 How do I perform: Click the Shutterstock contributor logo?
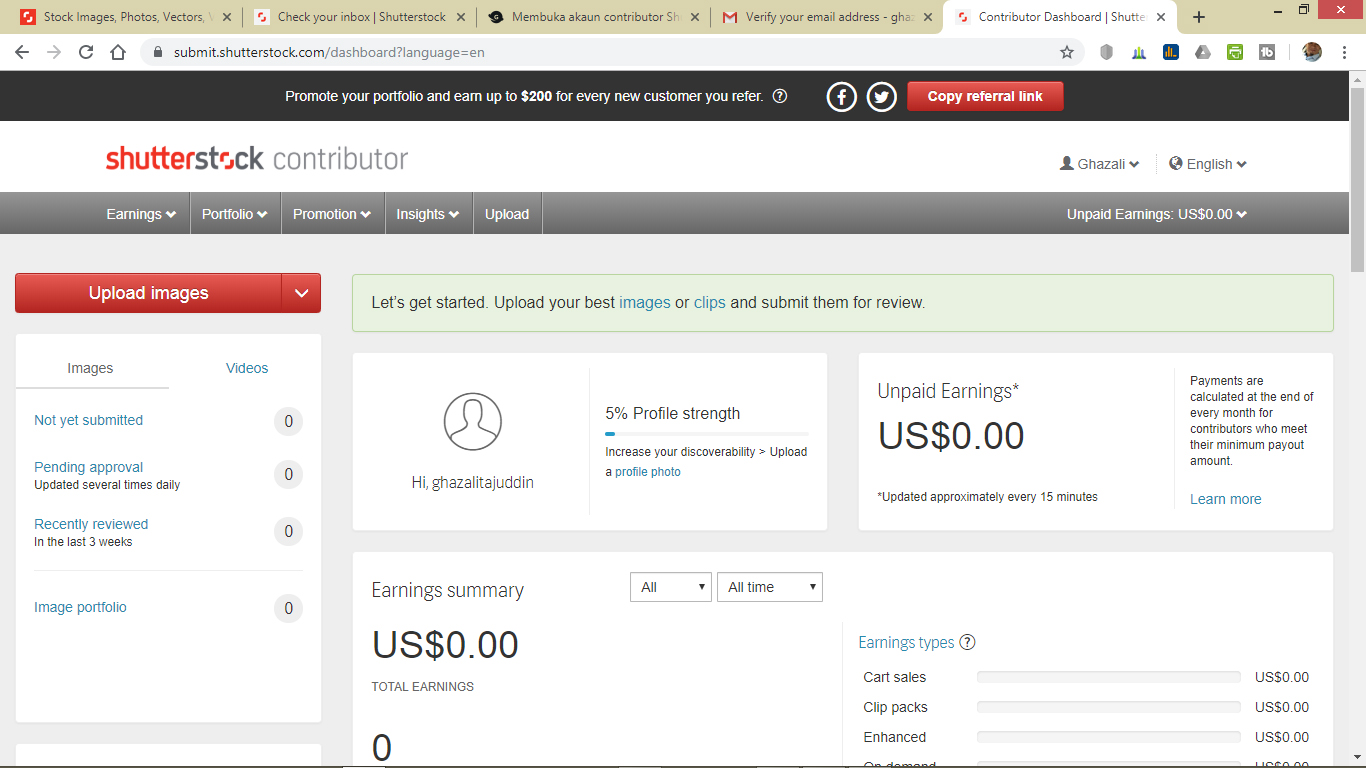coord(257,158)
